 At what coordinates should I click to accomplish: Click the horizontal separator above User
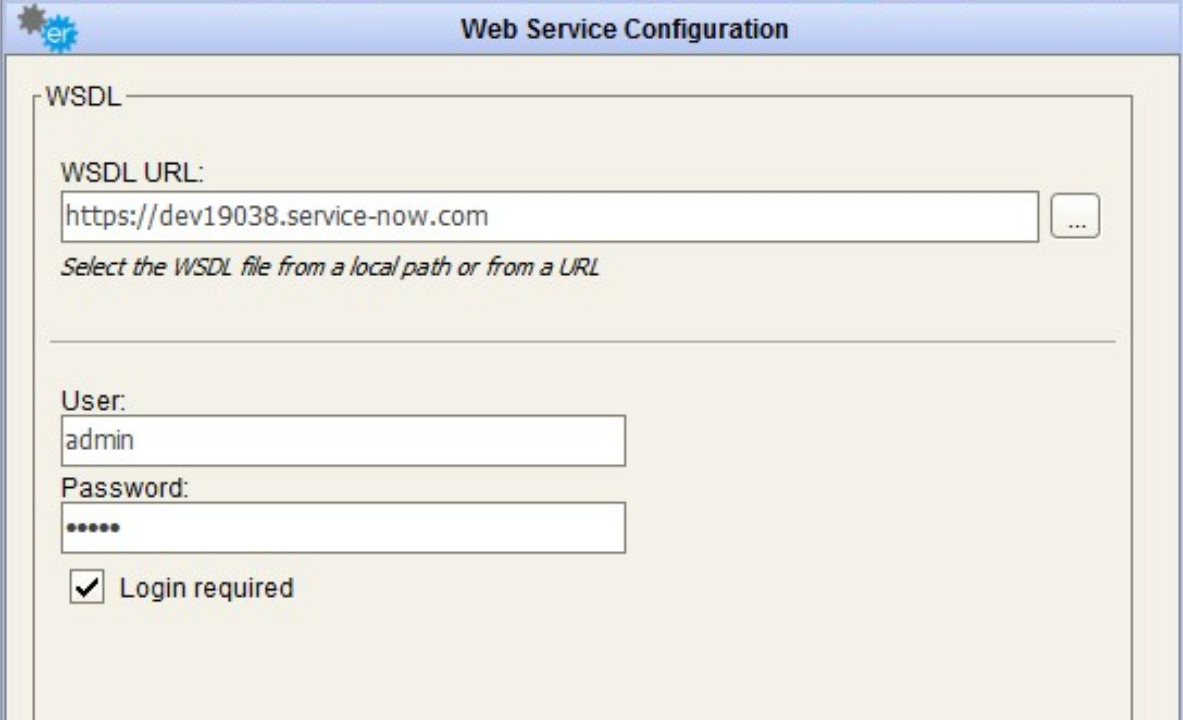pos(583,342)
